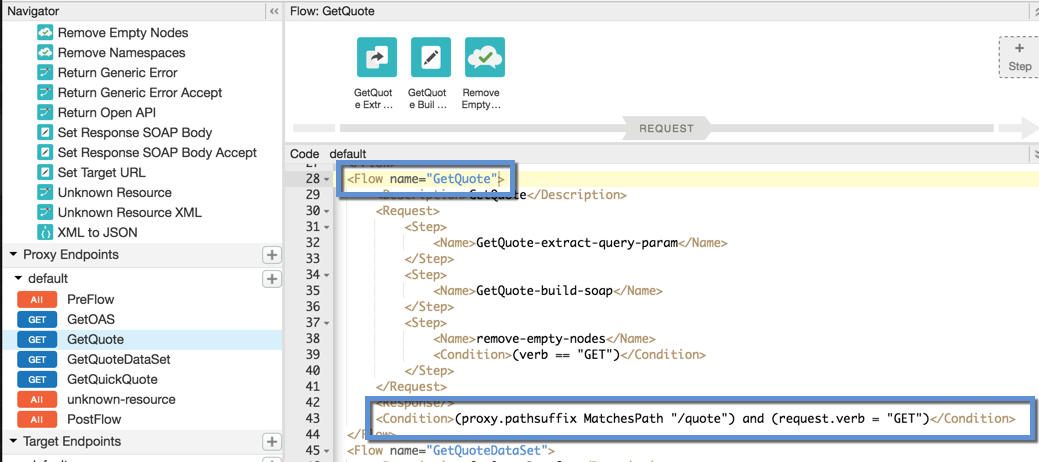The width and height of the screenshot is (1039, 462).
Task: Collapse the Target Endpoints section
Action: [14, 442]
